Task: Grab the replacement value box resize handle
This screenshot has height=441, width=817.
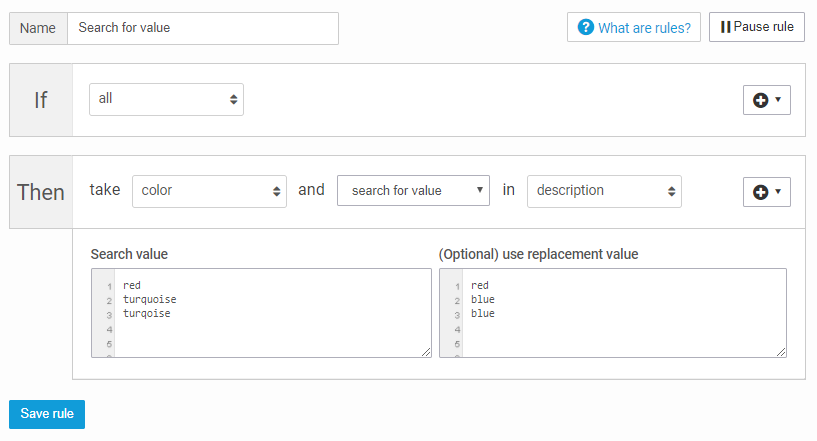Action: [781, 352]
